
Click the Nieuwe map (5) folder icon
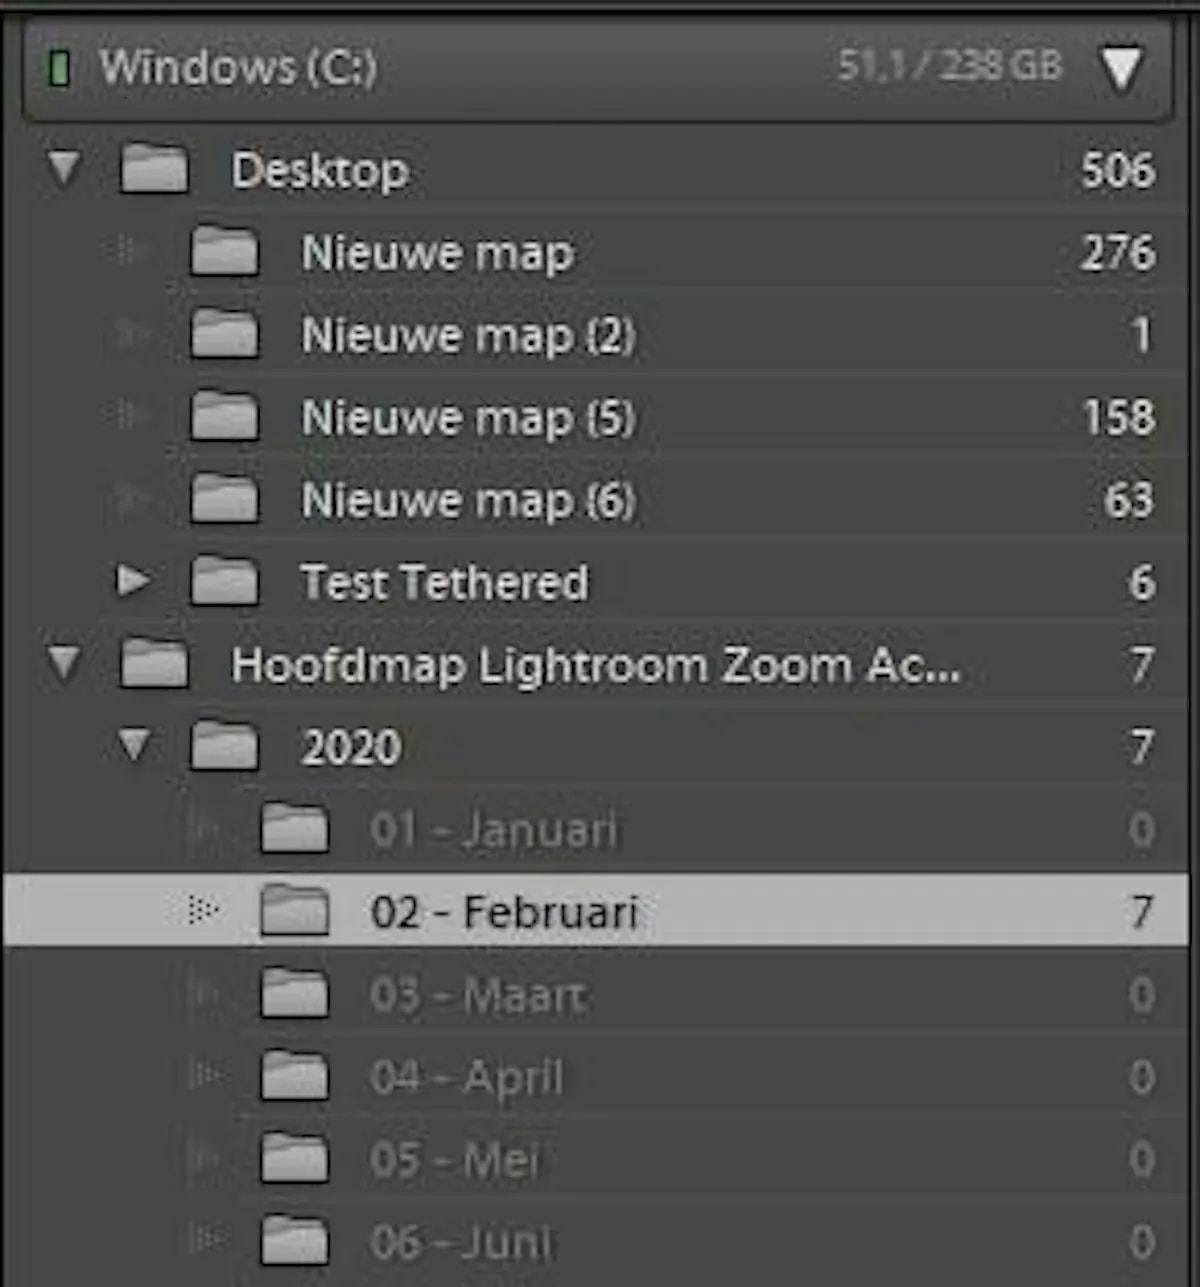(224, 416)
